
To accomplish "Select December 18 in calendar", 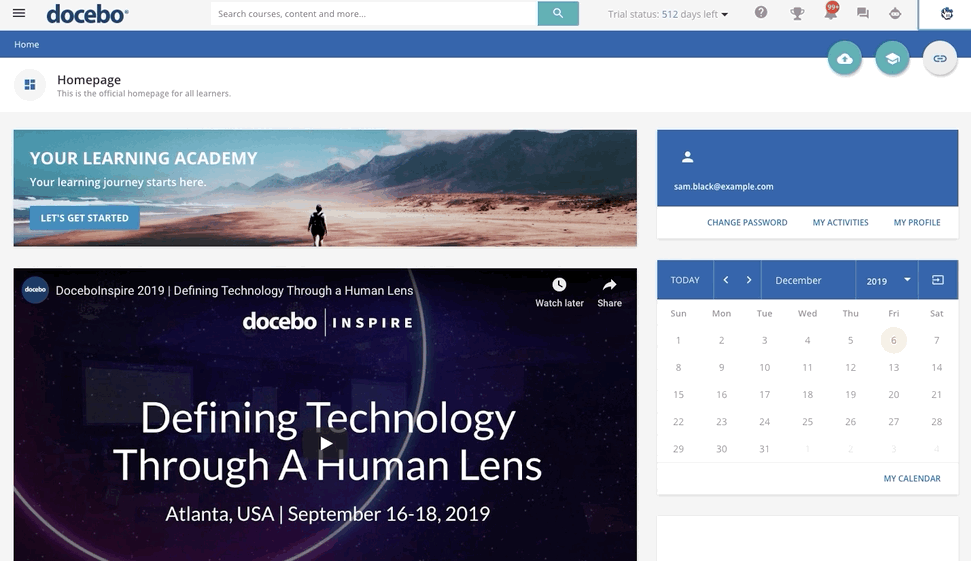I will click(808, 394).
